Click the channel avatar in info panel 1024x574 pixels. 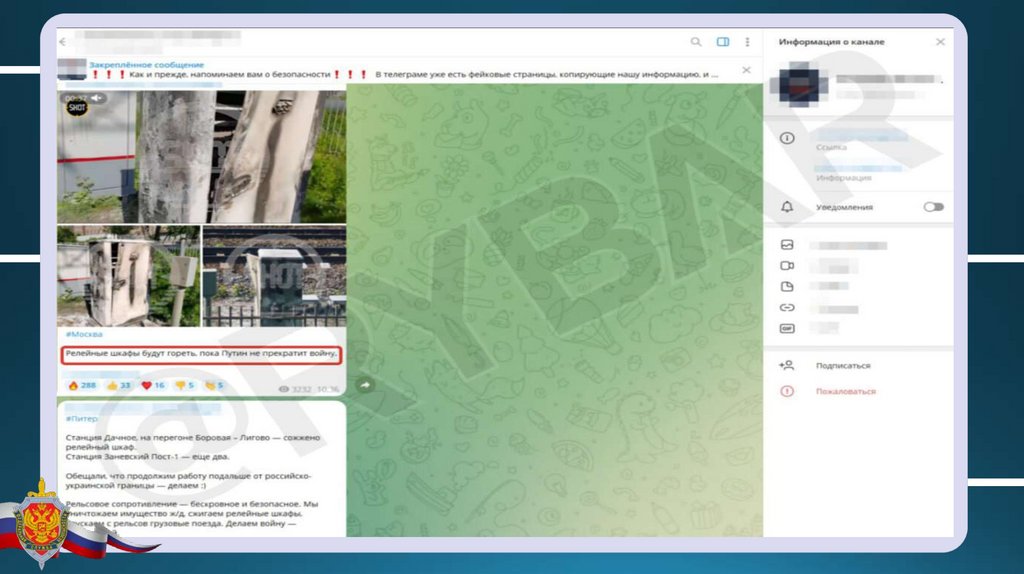click(x=799, y=84)
